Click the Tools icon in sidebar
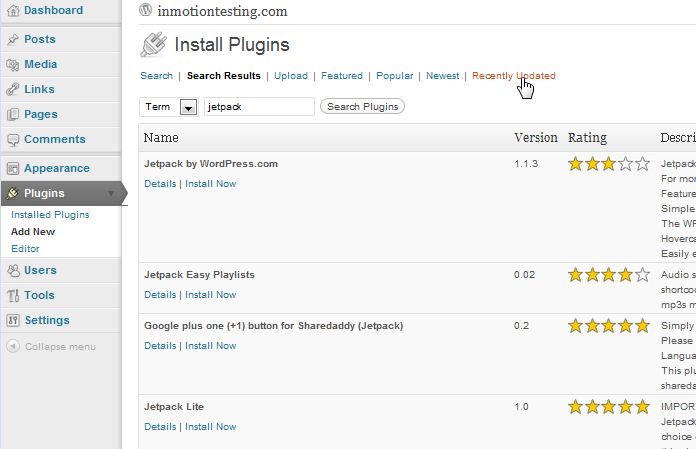 point(12,295)
